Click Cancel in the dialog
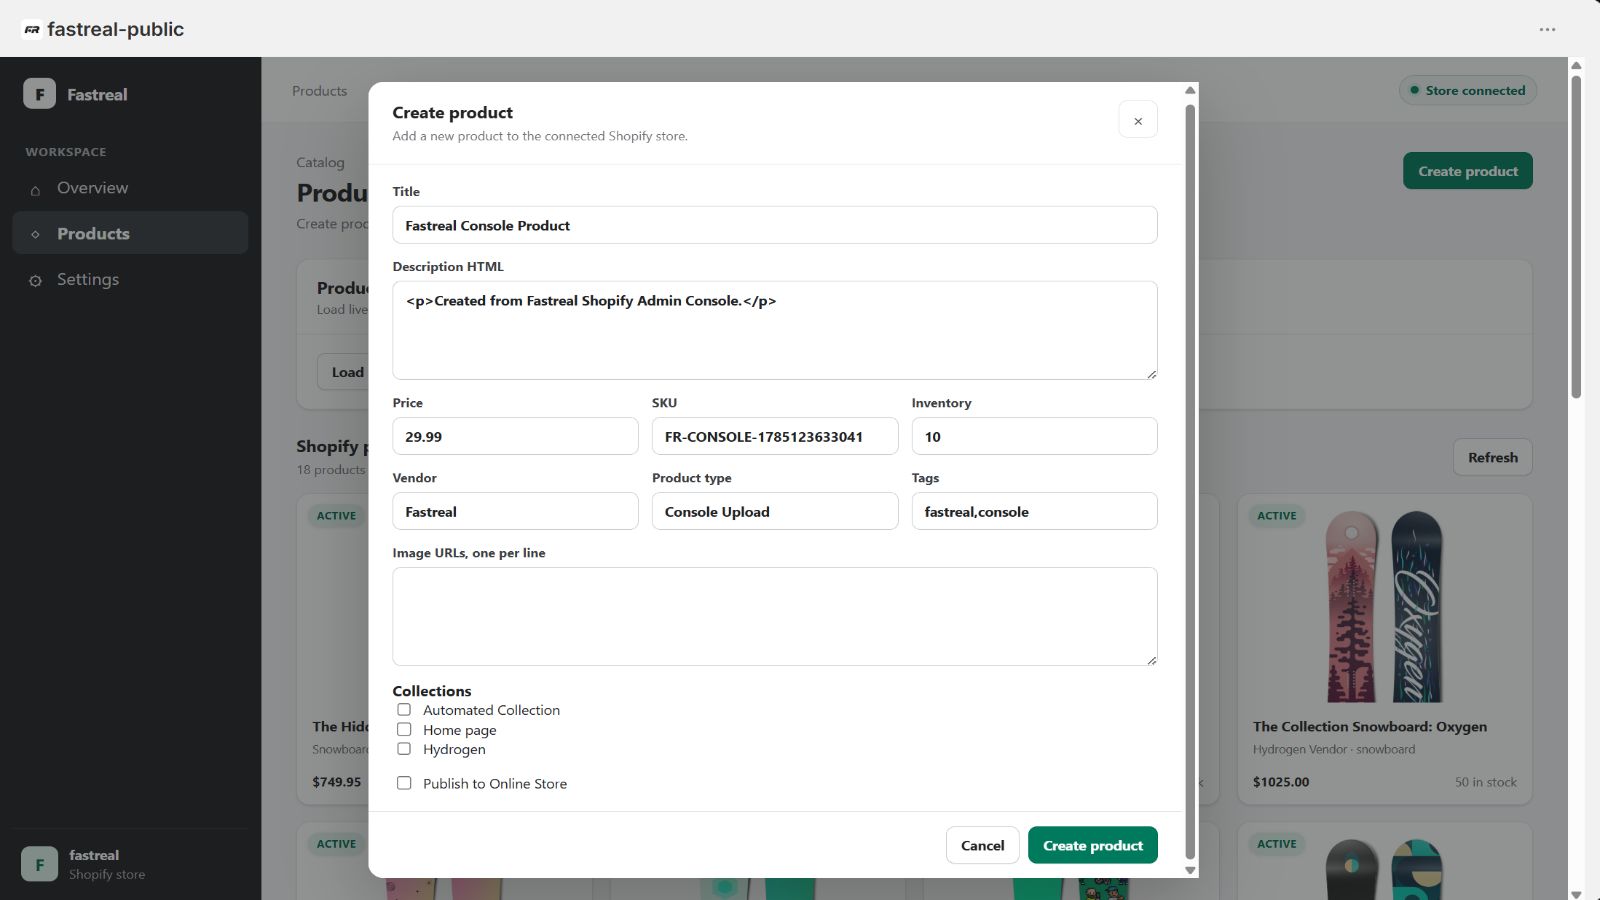Image resolution: width=1600 pixels, height=900 pixels. pos(982,845)
